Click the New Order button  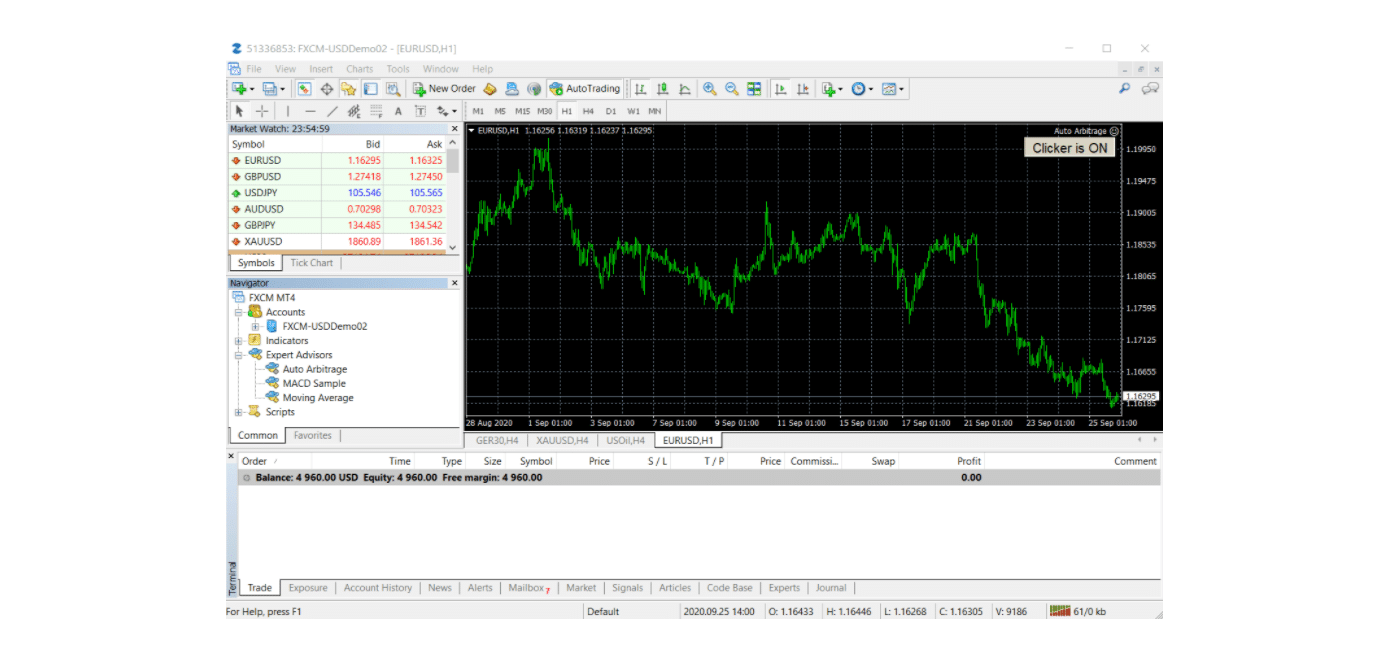click(445, 89)
